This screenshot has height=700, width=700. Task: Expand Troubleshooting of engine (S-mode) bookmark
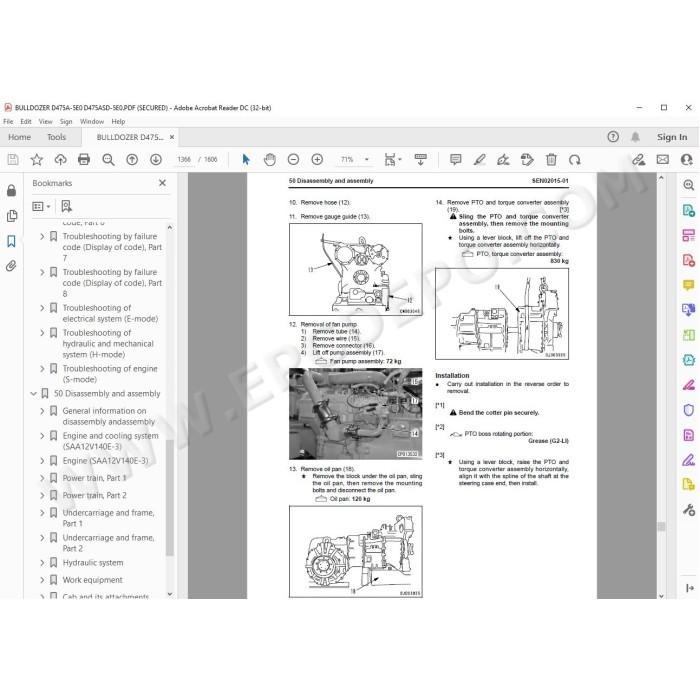tap(42, 369)
